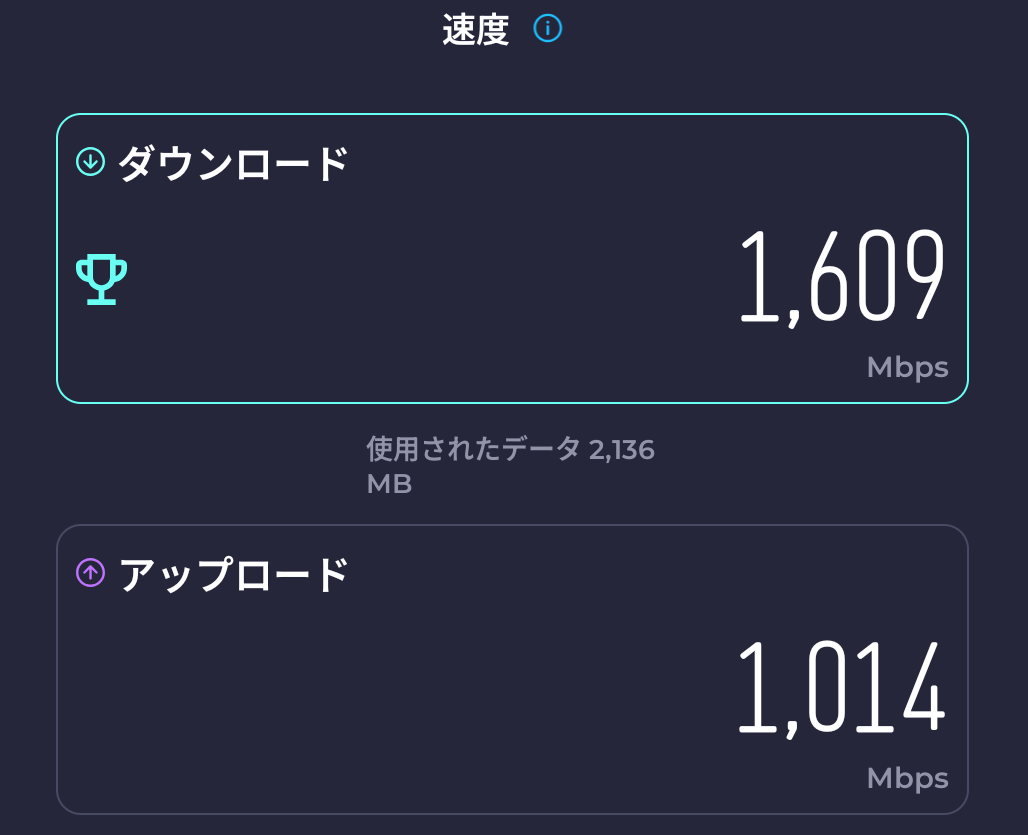
Task: Select the teal trophy icon
Action: click(101, 279)
